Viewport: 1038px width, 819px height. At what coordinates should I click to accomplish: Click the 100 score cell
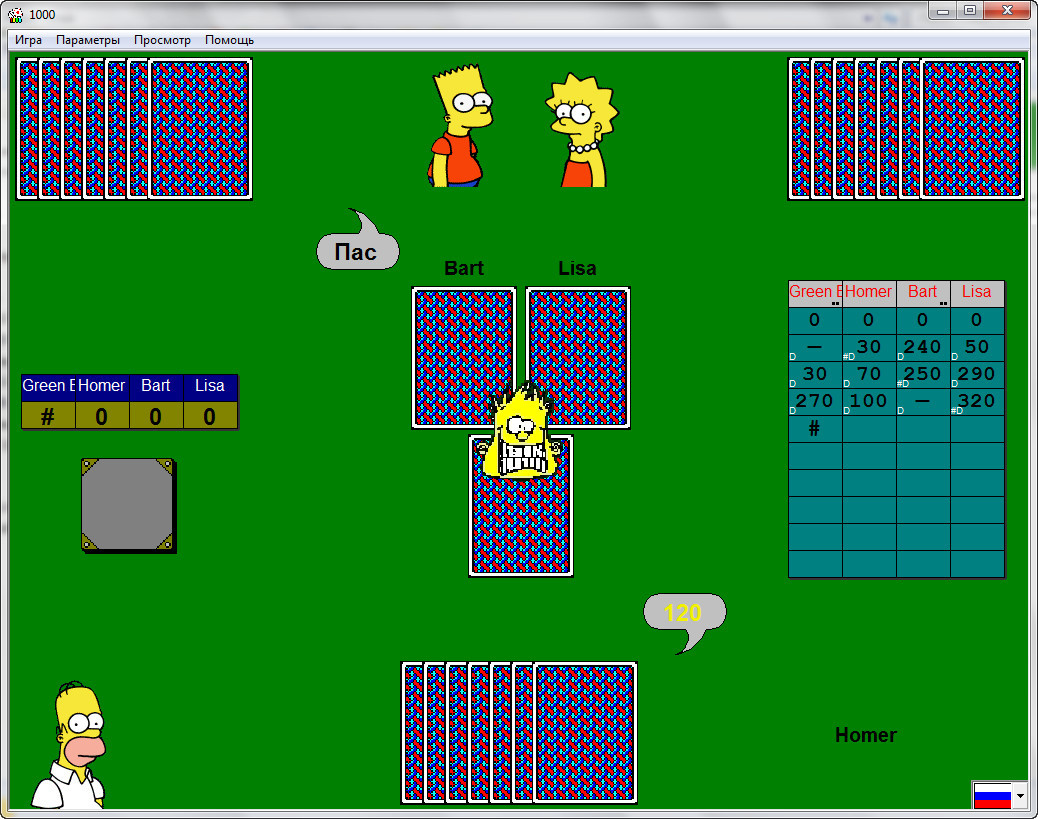(869, 401)
